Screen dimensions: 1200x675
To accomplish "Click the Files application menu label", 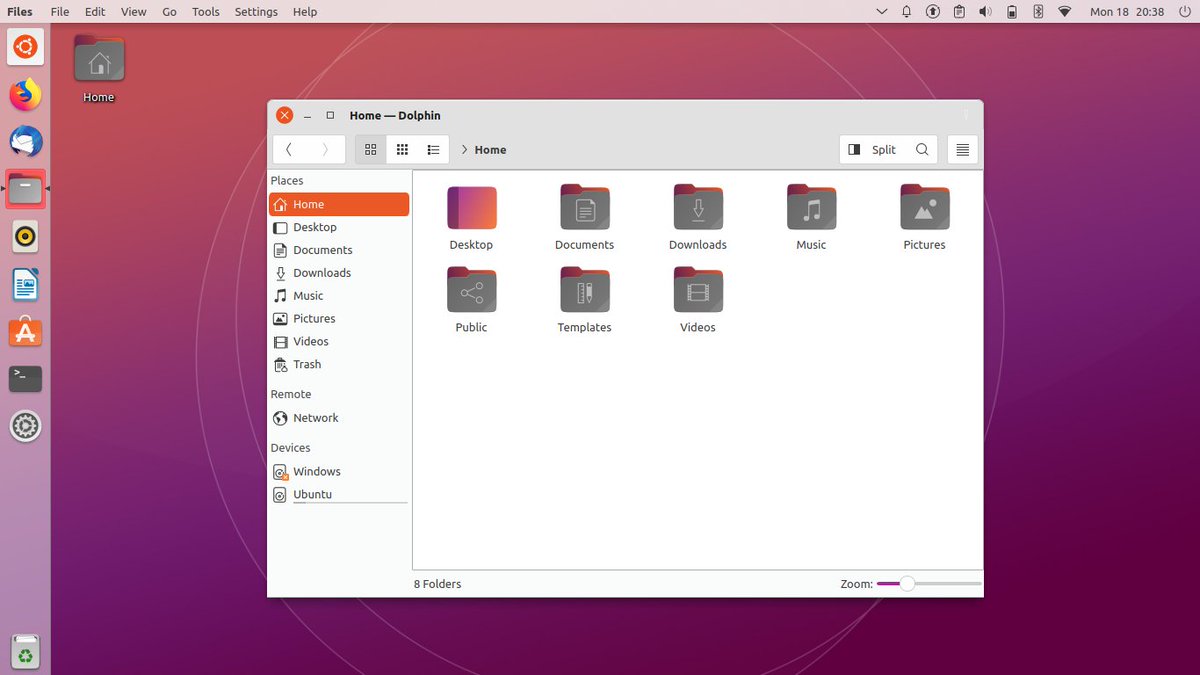I will (20, 12).
